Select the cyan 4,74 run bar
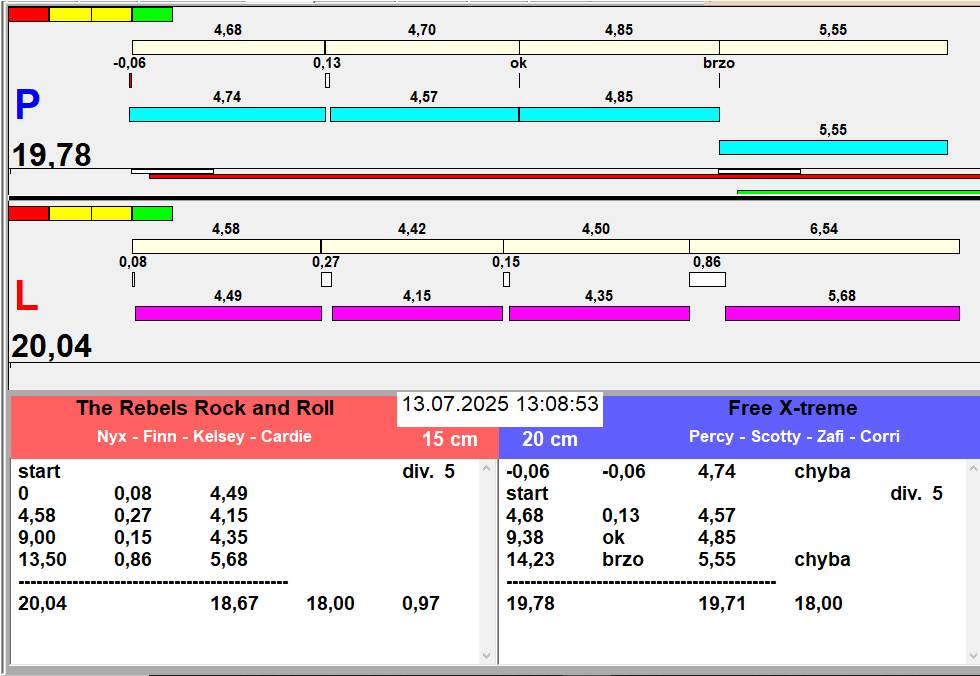Viewport: 980px width, 676px height. click(x=228, y=114)
